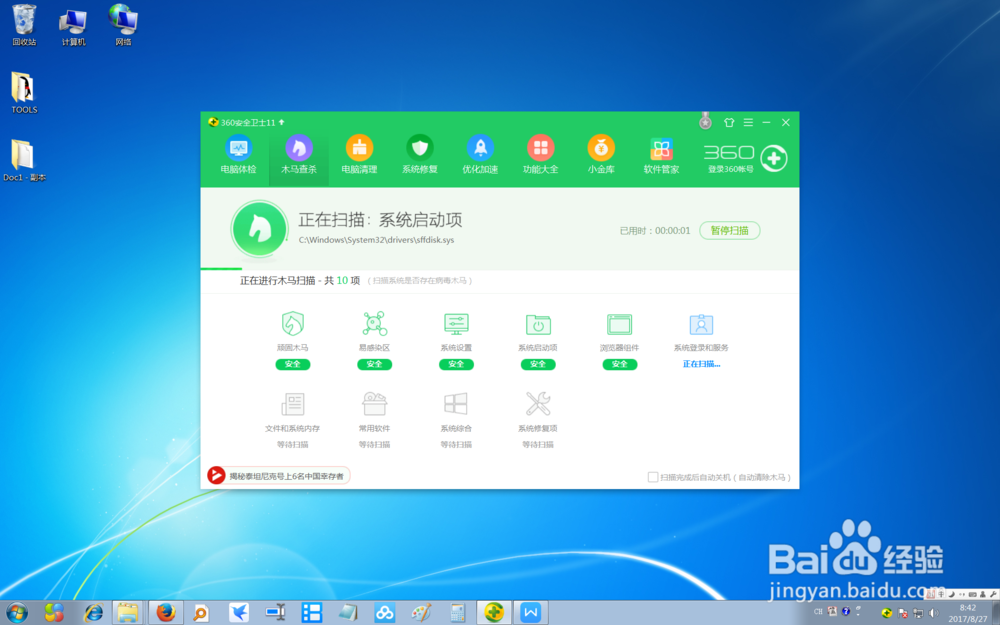Screen dimensions: 1000x625
Task: Open Paint palette icon in taskbar
Action: pyautogui.click(x=421, y=614)
